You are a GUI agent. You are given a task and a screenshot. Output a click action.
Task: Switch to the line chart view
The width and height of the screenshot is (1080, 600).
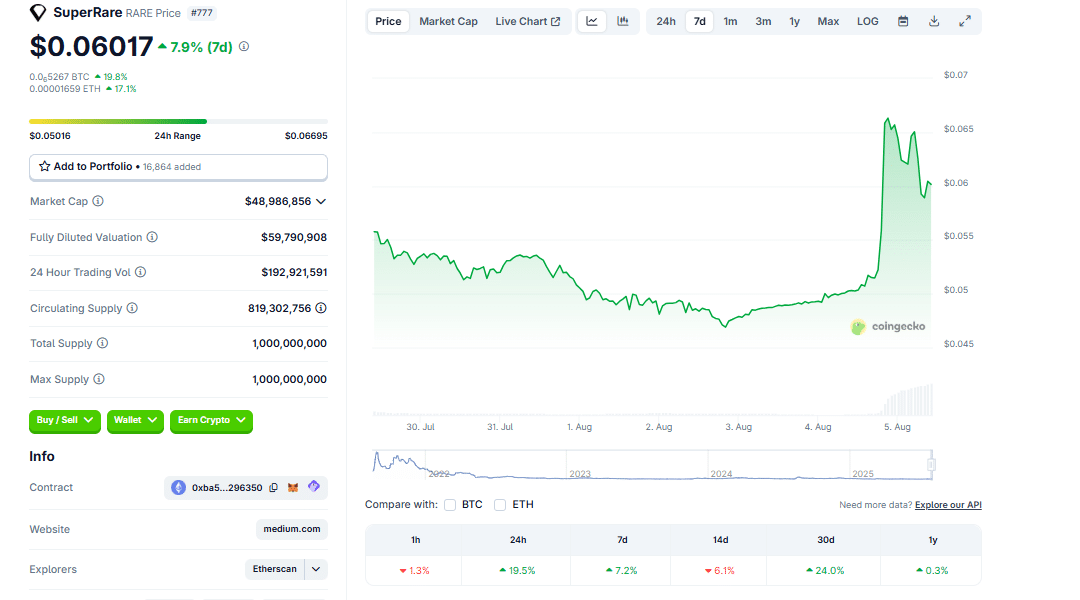pyautogui.click(x=592, y=21)
